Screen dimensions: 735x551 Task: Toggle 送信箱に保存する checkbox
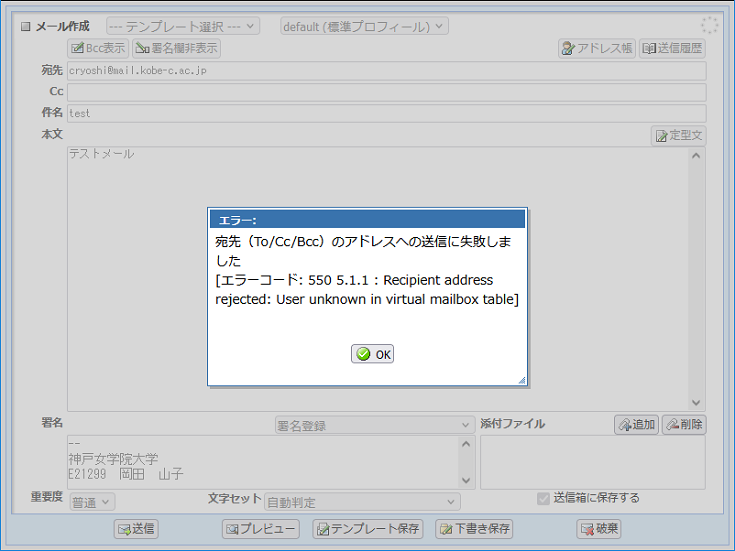click(543, 498)
